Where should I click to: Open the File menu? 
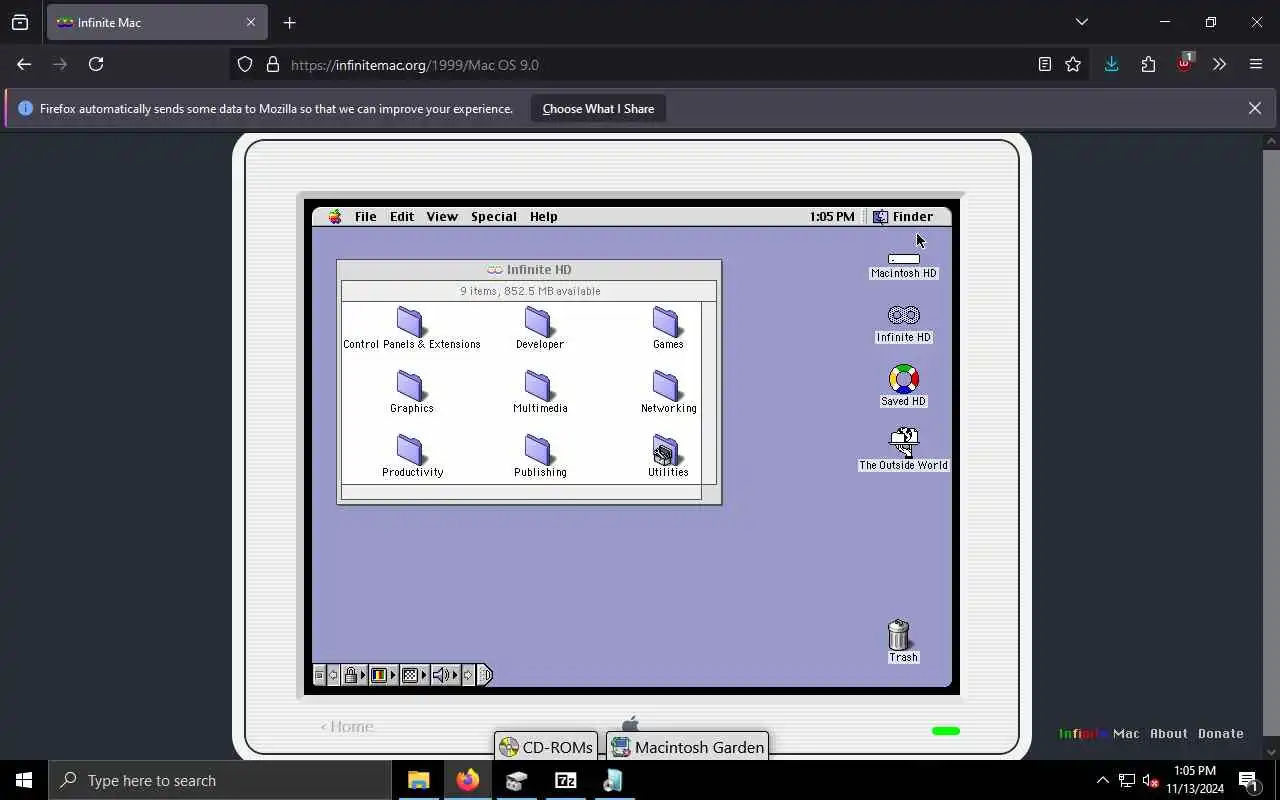click(x=366, y=216)
